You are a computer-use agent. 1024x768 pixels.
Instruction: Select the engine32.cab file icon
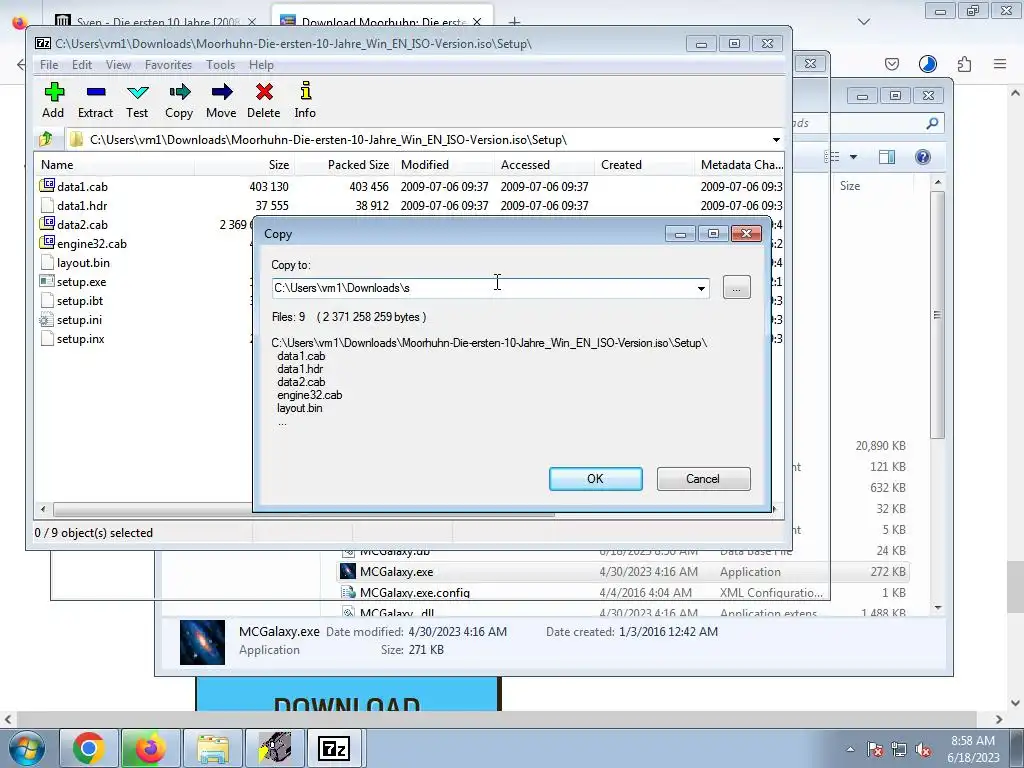pos(47,243)
